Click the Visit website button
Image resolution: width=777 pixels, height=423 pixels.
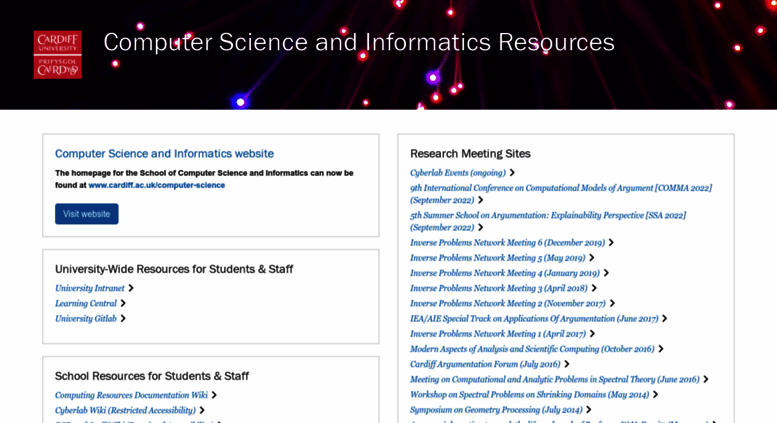click(x=87, y=214)
